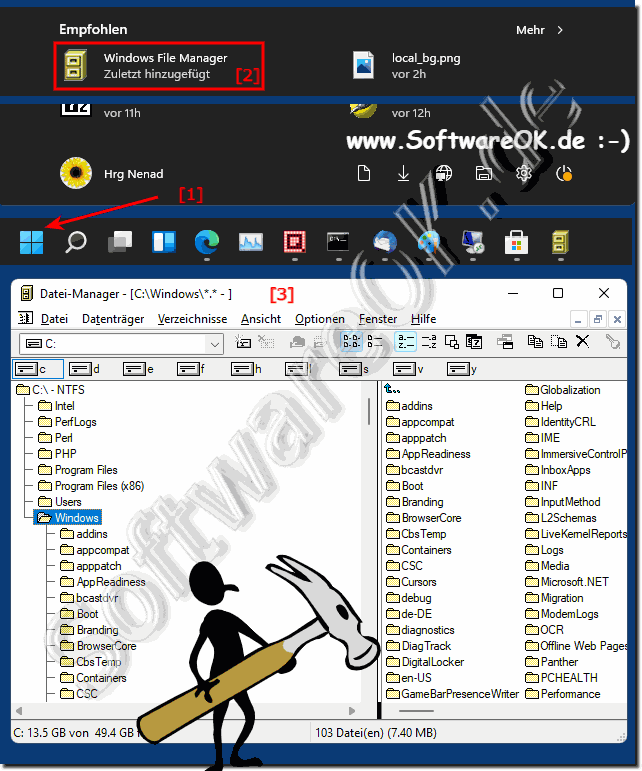Launch Microsoft Edge from the taskbar

coord(207,242)
